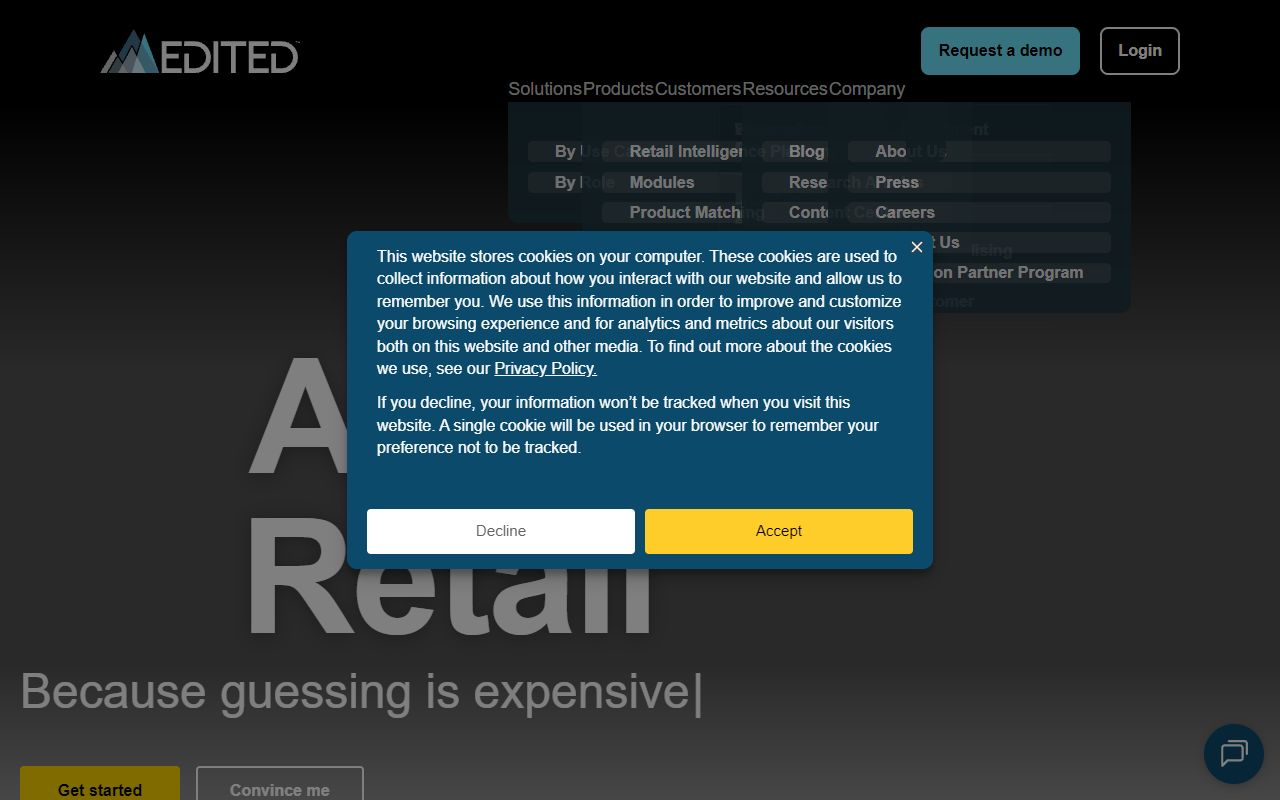Open the Customers menu

point(698,89)
